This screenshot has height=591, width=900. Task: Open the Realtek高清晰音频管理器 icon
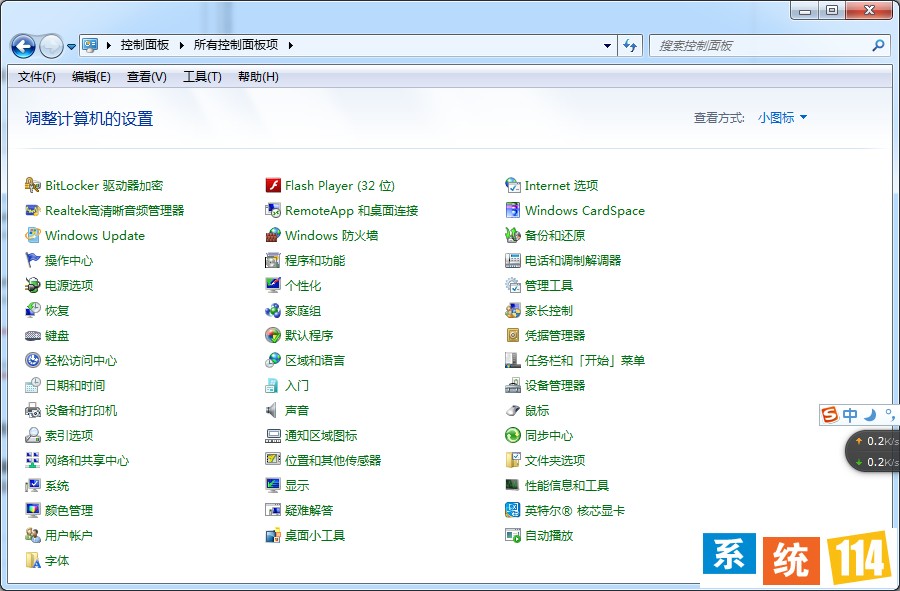point(33,210)
